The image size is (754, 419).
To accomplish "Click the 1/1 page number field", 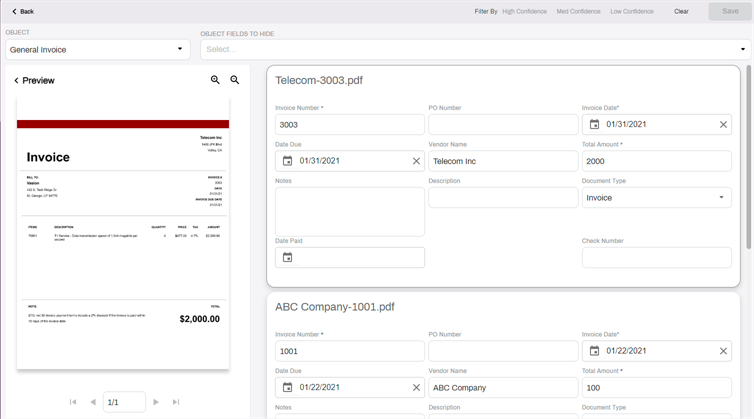I will 124,402.
